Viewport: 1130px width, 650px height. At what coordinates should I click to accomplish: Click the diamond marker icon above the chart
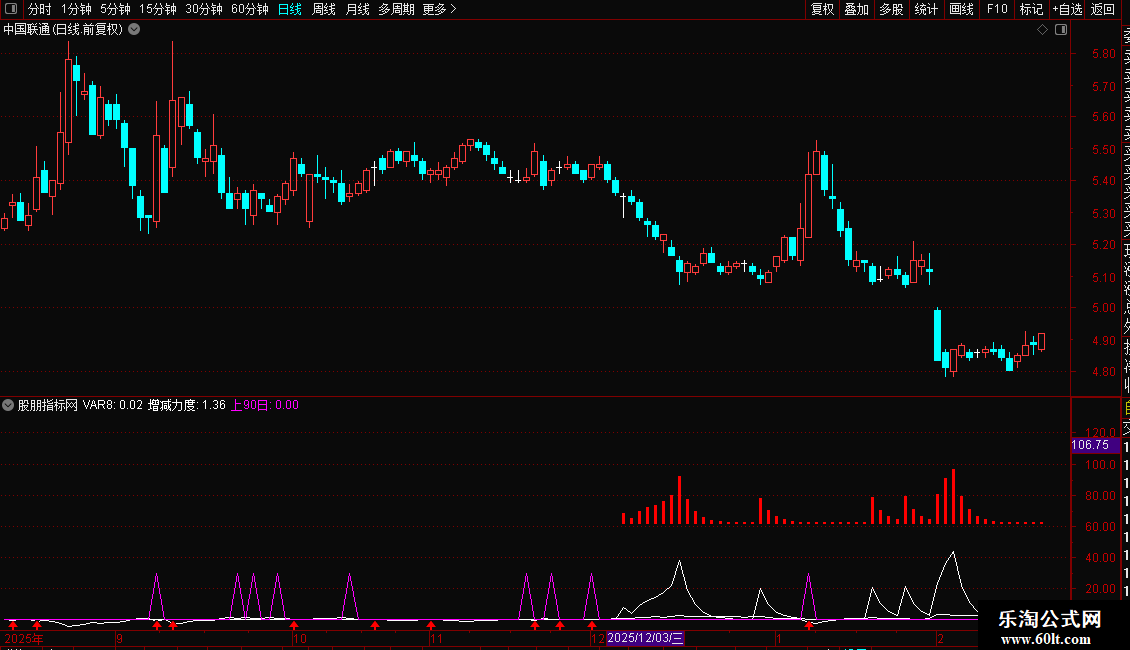tap(1042, 29)
